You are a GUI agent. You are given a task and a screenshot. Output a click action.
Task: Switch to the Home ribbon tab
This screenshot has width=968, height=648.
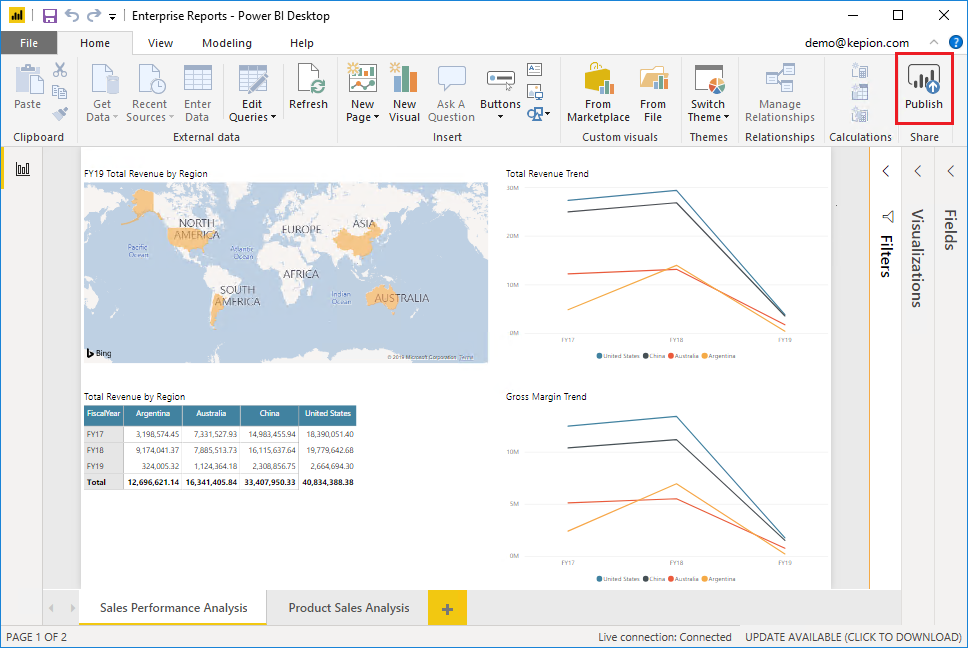95,43
